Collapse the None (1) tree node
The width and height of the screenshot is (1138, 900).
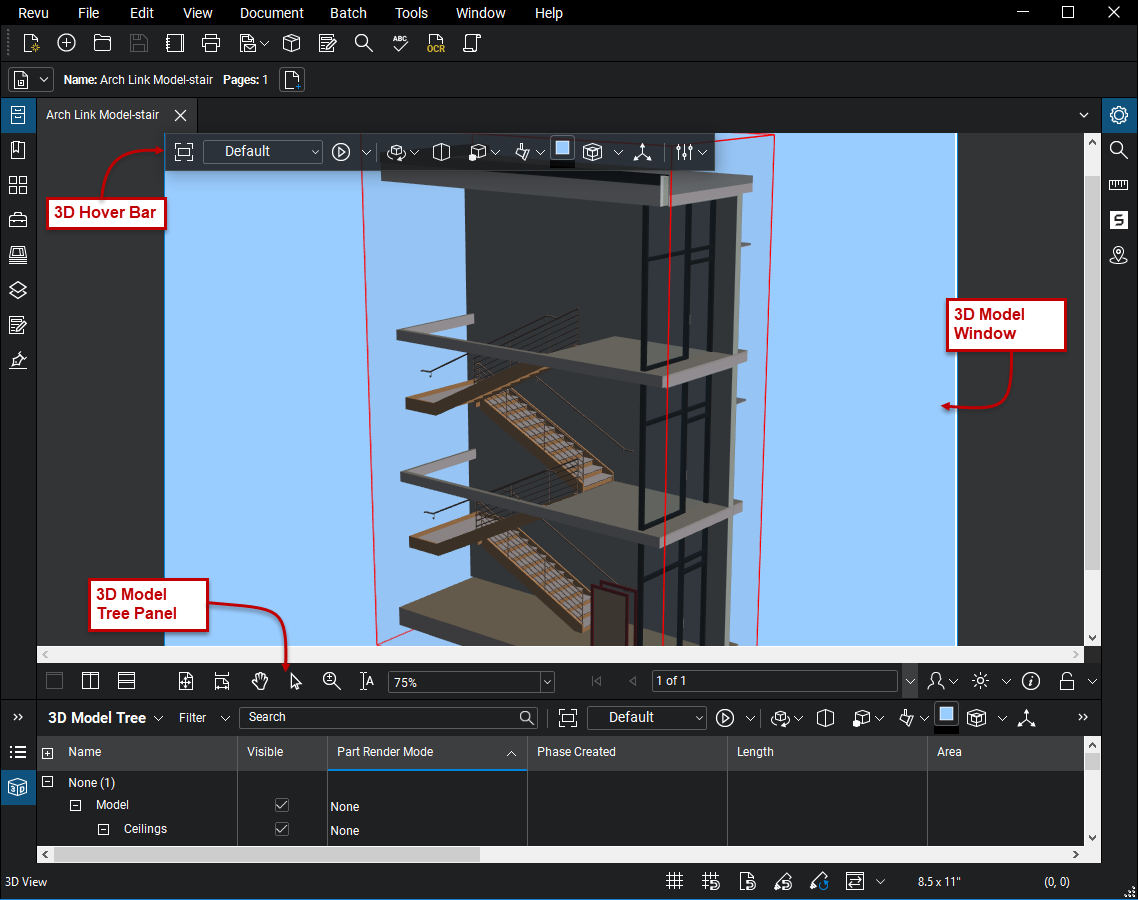point(47,783)
